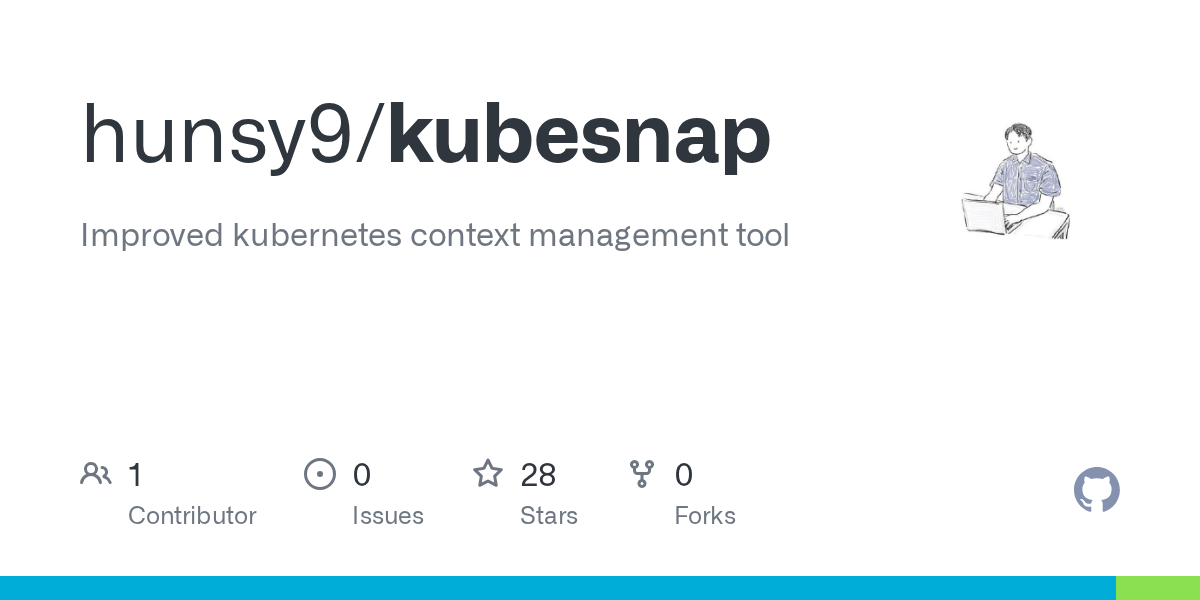Image resolution: width=1200 pixels, height=600 pixels.
Task: Click the star outline icon
Action: [488, 474]
